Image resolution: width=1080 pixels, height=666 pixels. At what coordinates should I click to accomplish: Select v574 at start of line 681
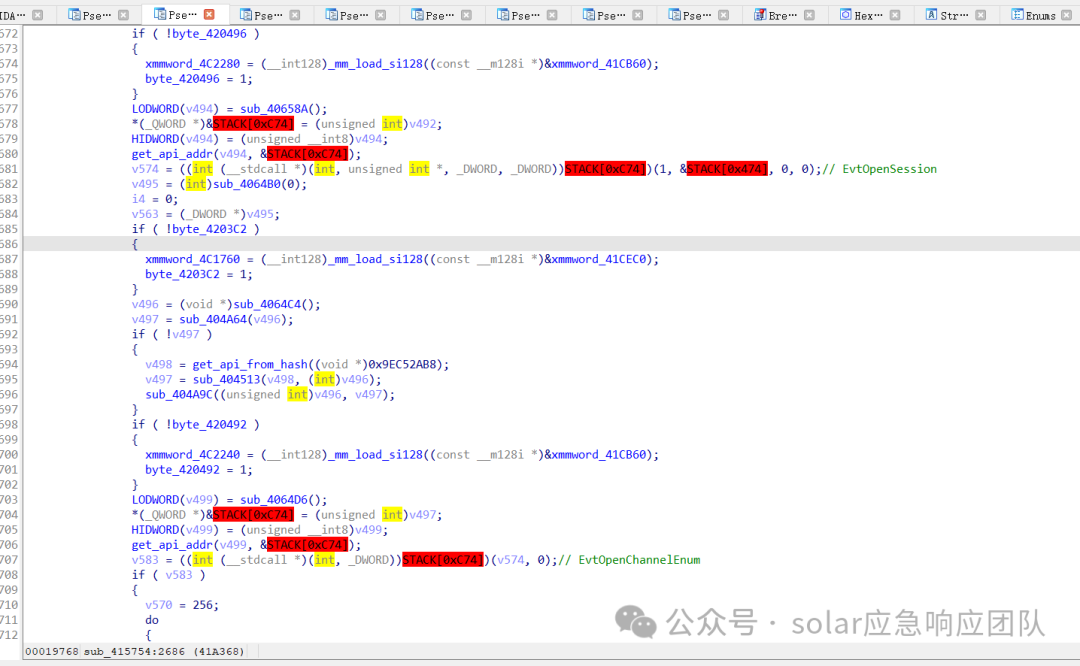(x=145, y=169)
